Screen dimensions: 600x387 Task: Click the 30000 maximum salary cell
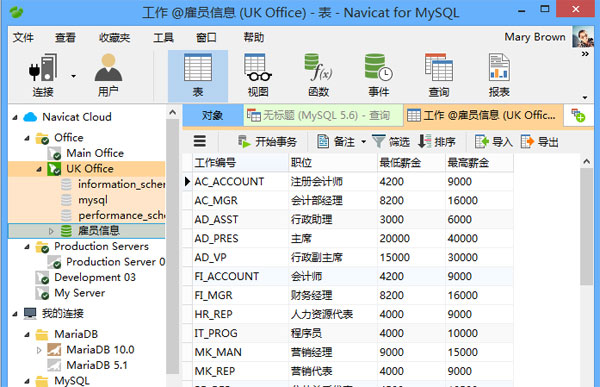tap(479, 257)
